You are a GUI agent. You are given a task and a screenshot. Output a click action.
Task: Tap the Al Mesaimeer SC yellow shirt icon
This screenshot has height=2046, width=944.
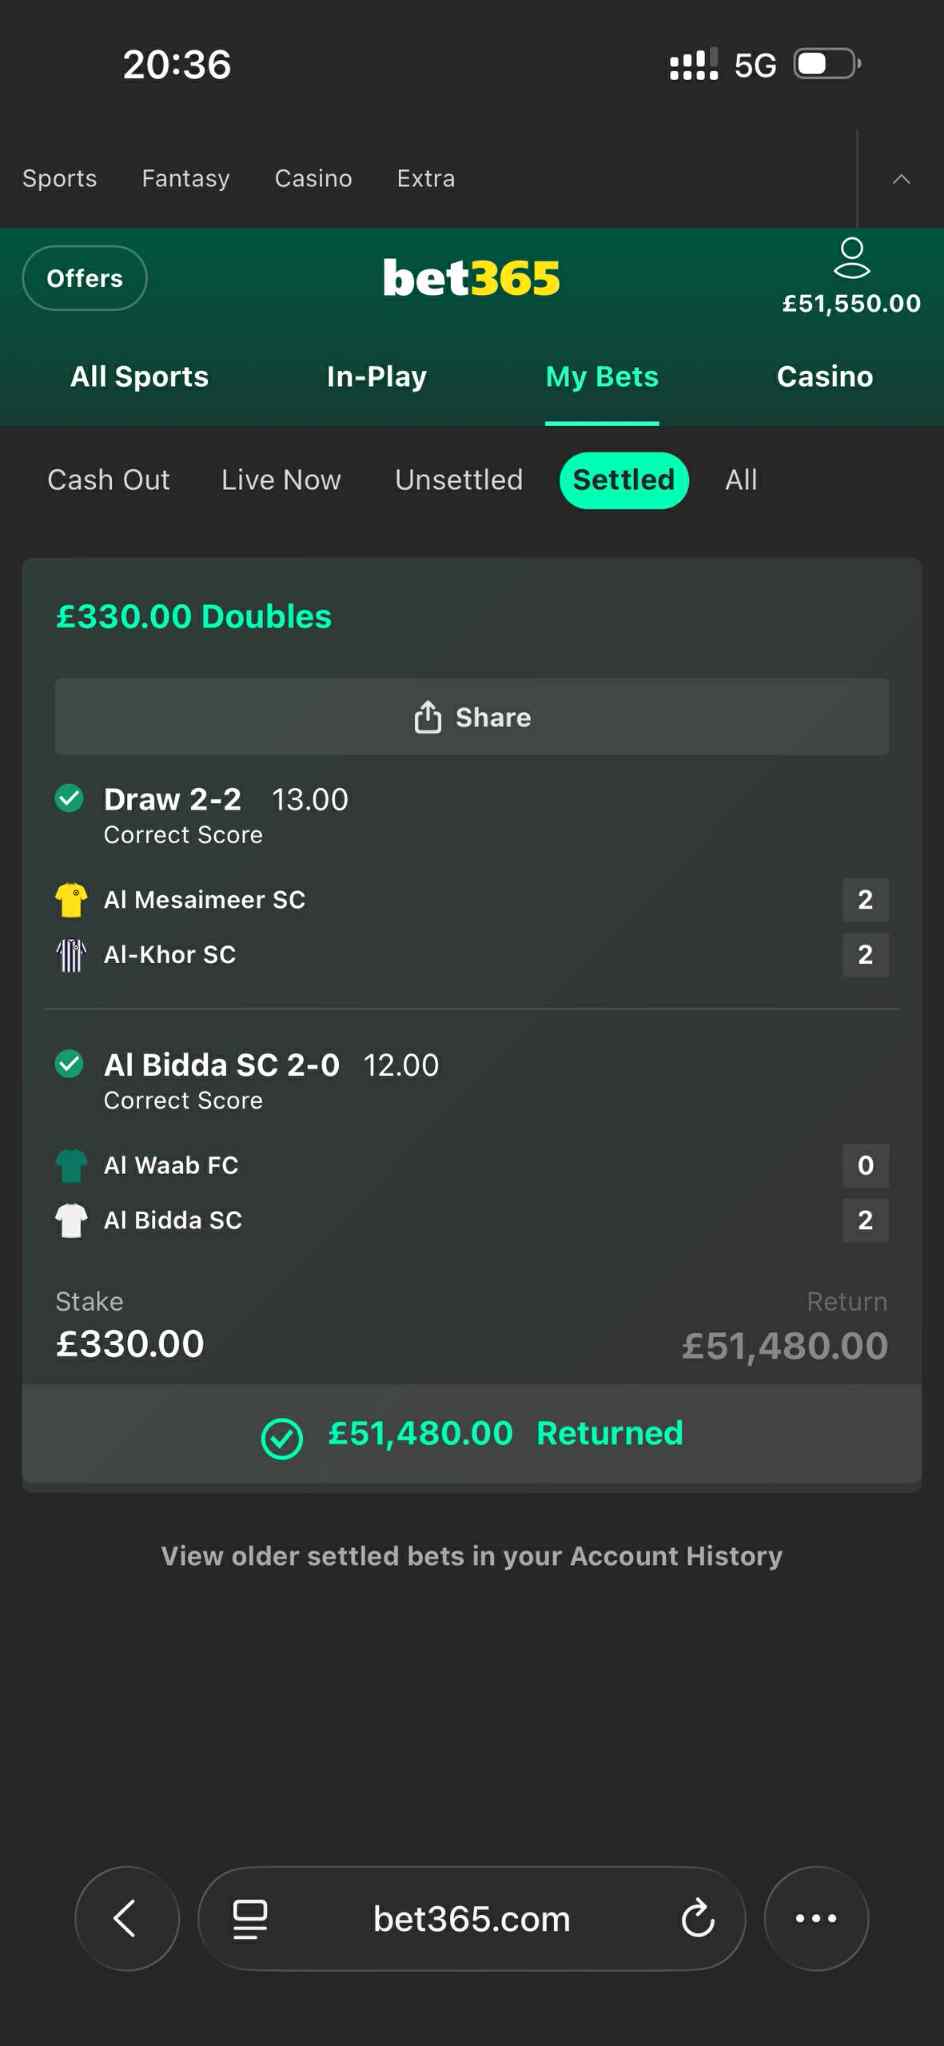tap(71, 900)
